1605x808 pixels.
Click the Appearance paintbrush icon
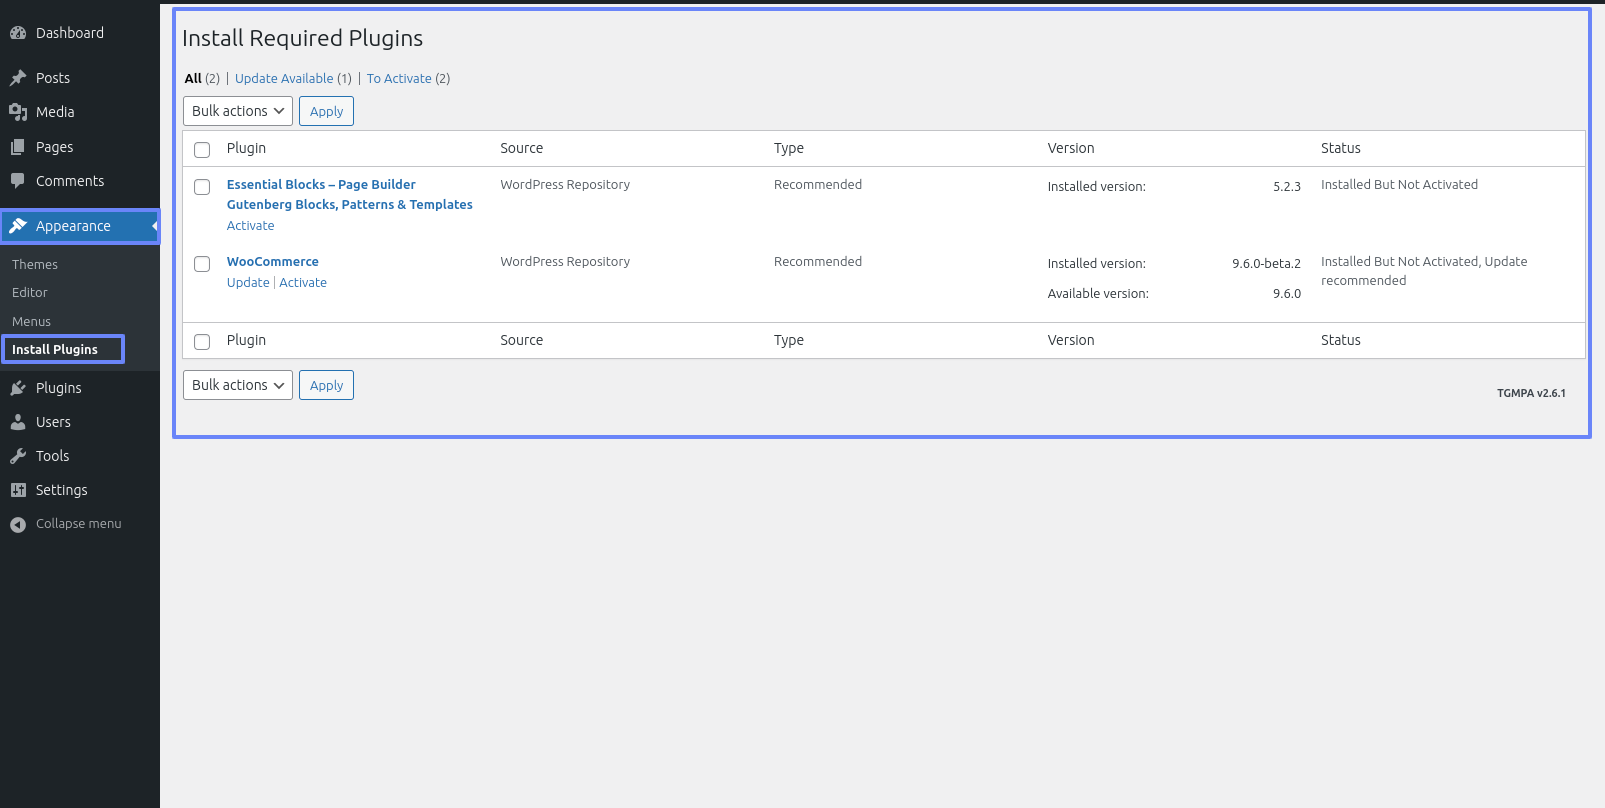18,226
